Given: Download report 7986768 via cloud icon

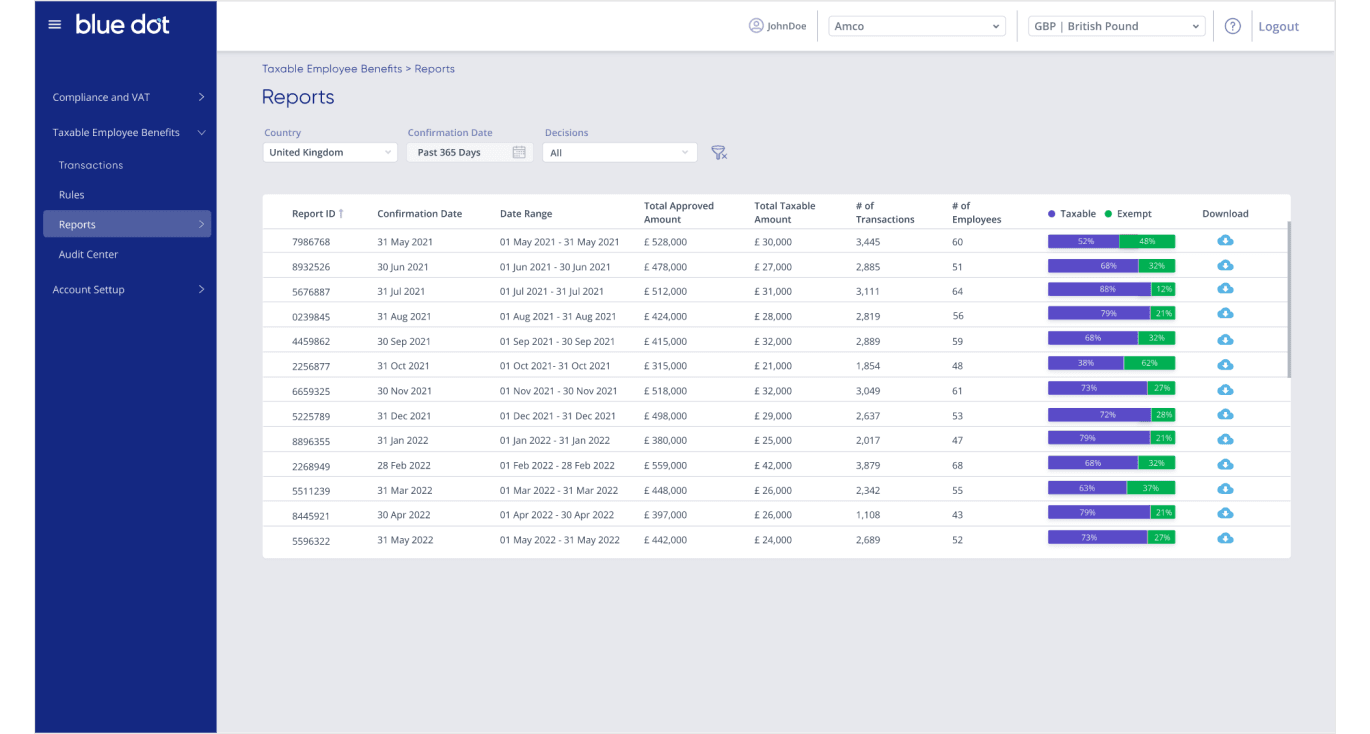Looking at the screenshot, I should [1225, 241].
